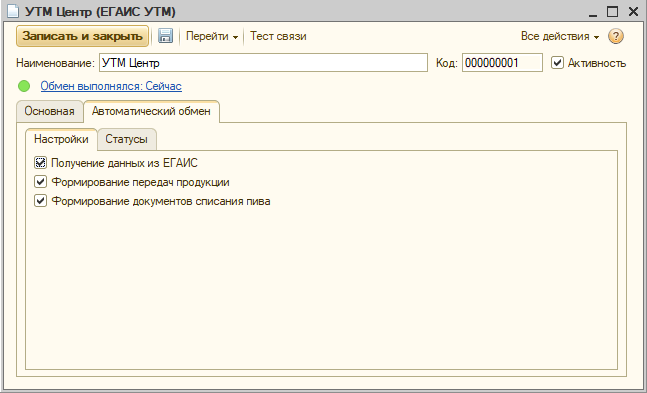The width and height of the screenshot is (647, 393).
Task: Open help via the question mark icon
Action: click(x=616, y=36)
